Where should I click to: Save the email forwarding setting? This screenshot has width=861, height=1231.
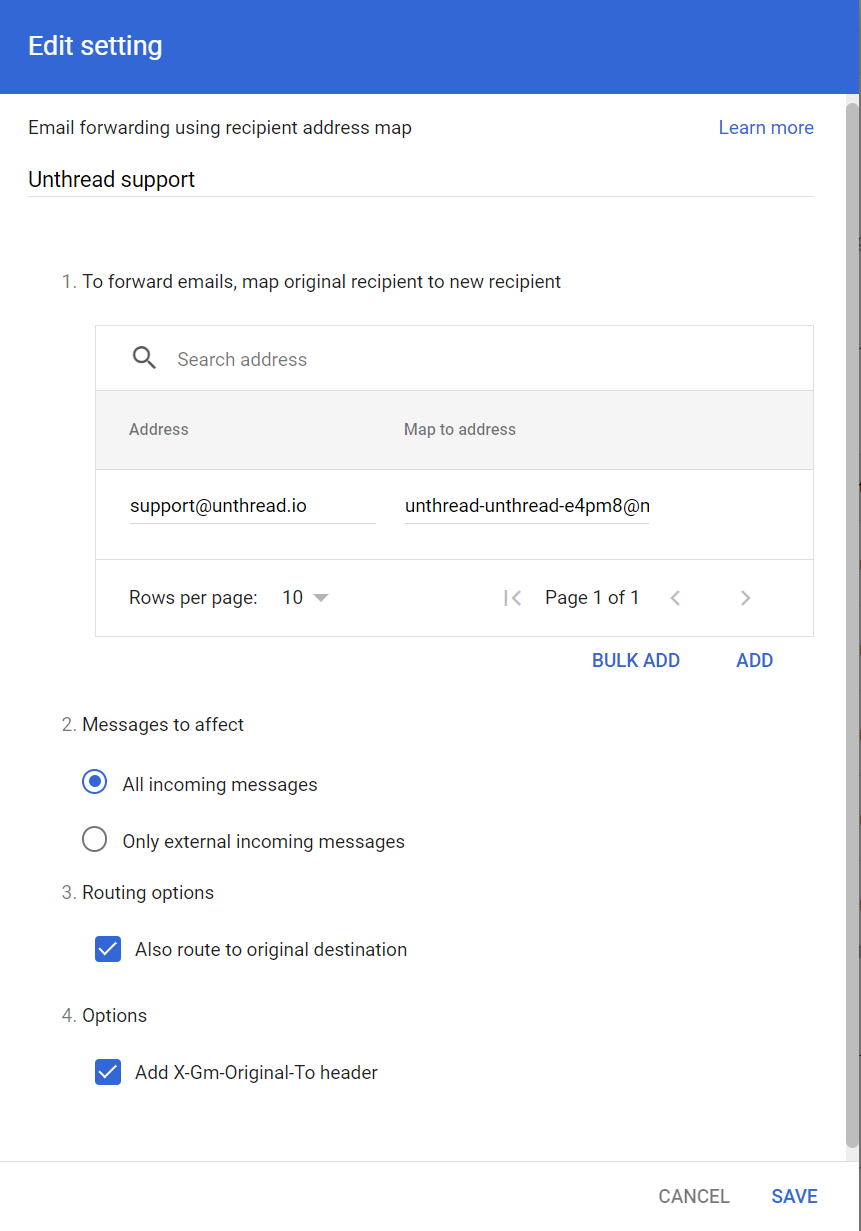coord(794,1195)
